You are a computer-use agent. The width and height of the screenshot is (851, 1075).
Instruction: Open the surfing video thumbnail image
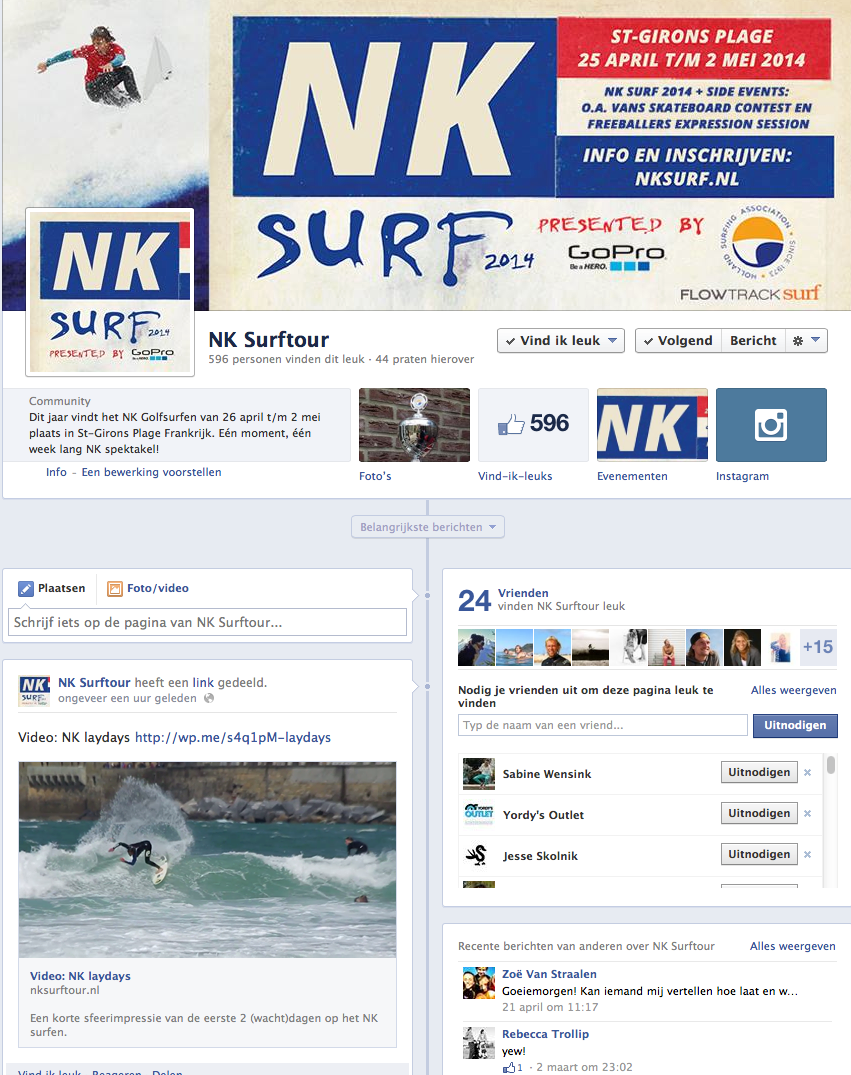tap(207, 859)
